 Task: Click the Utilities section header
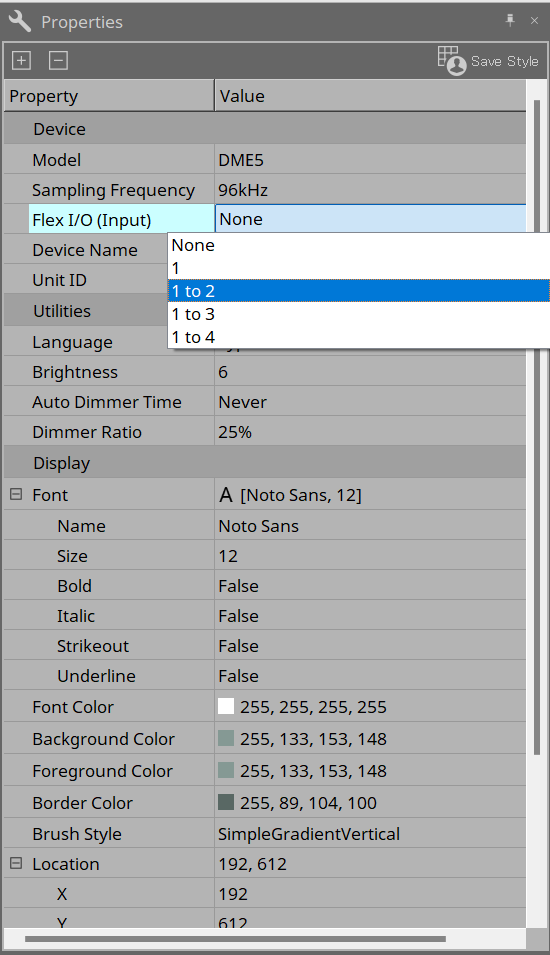pyautogui.click(x=85, y=311)
